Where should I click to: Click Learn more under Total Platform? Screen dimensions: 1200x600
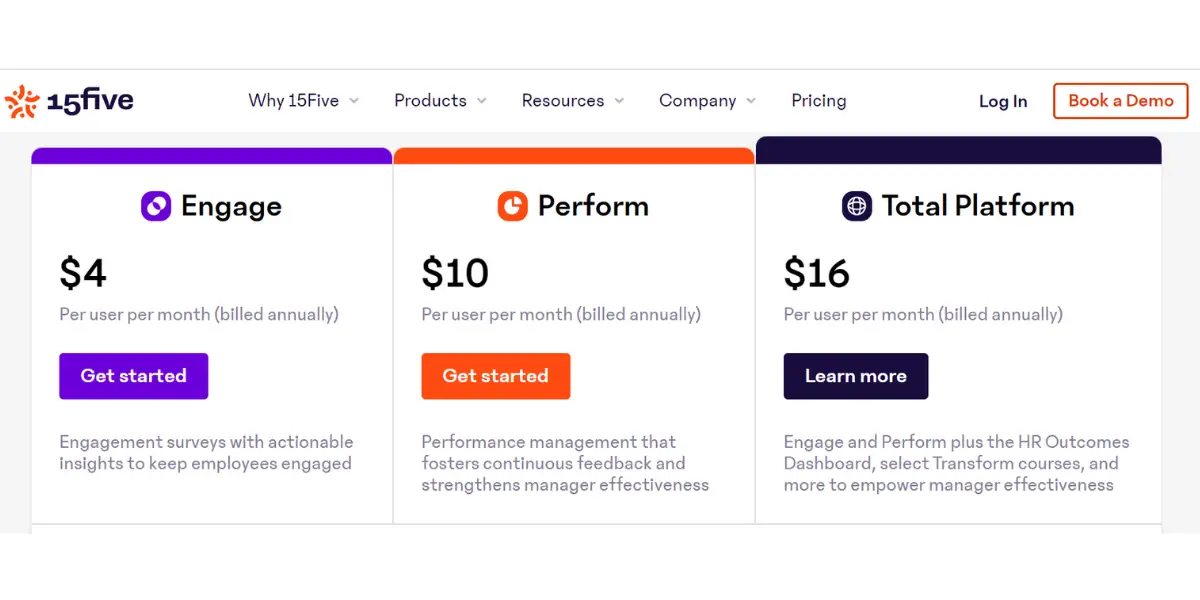[856, 376]
